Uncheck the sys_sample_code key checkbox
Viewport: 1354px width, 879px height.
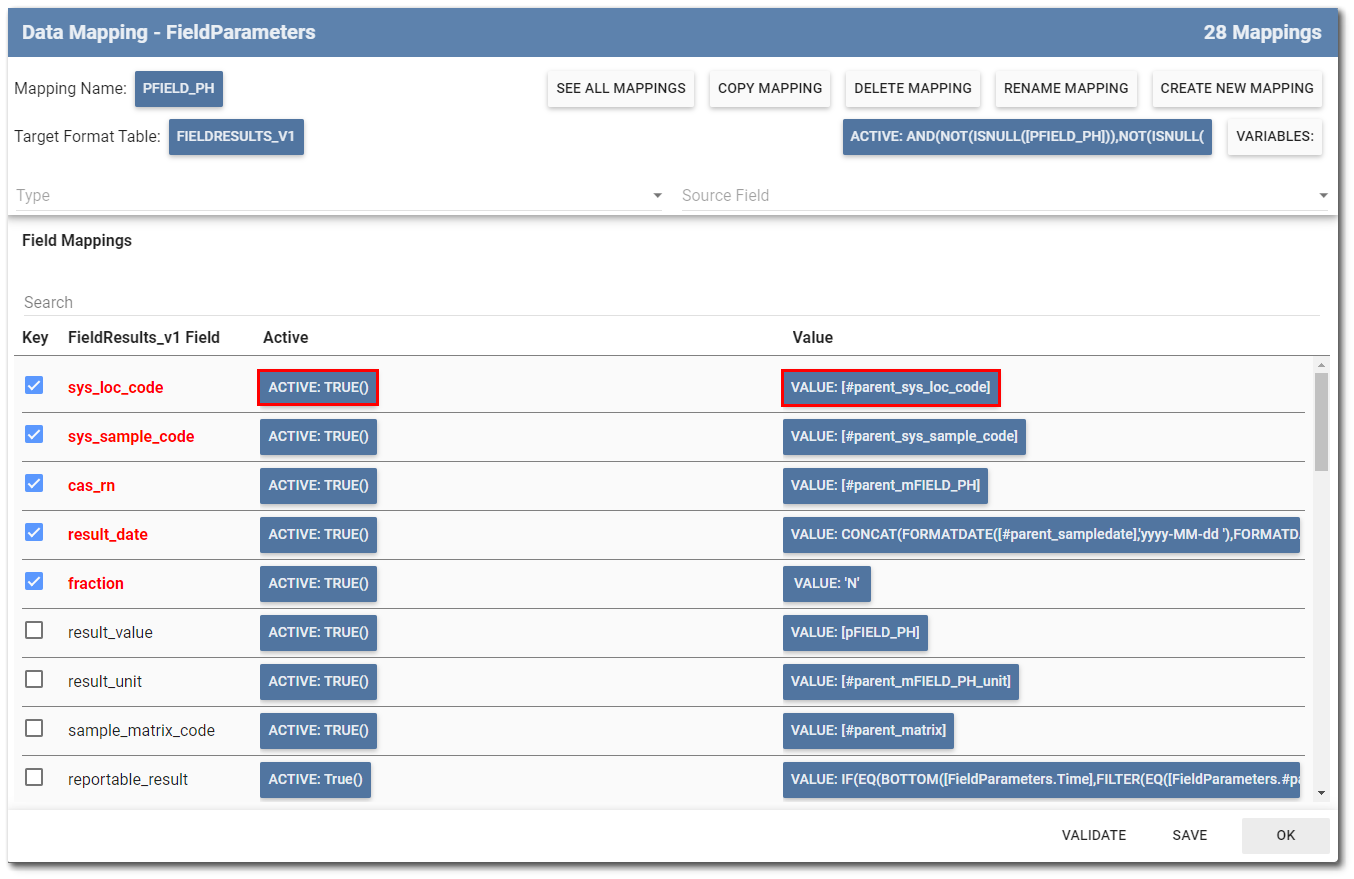33,434
